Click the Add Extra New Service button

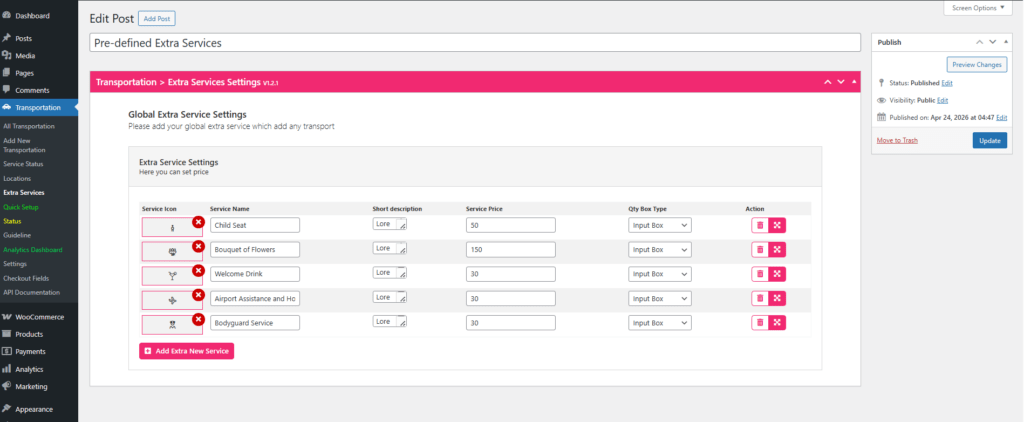186,351
